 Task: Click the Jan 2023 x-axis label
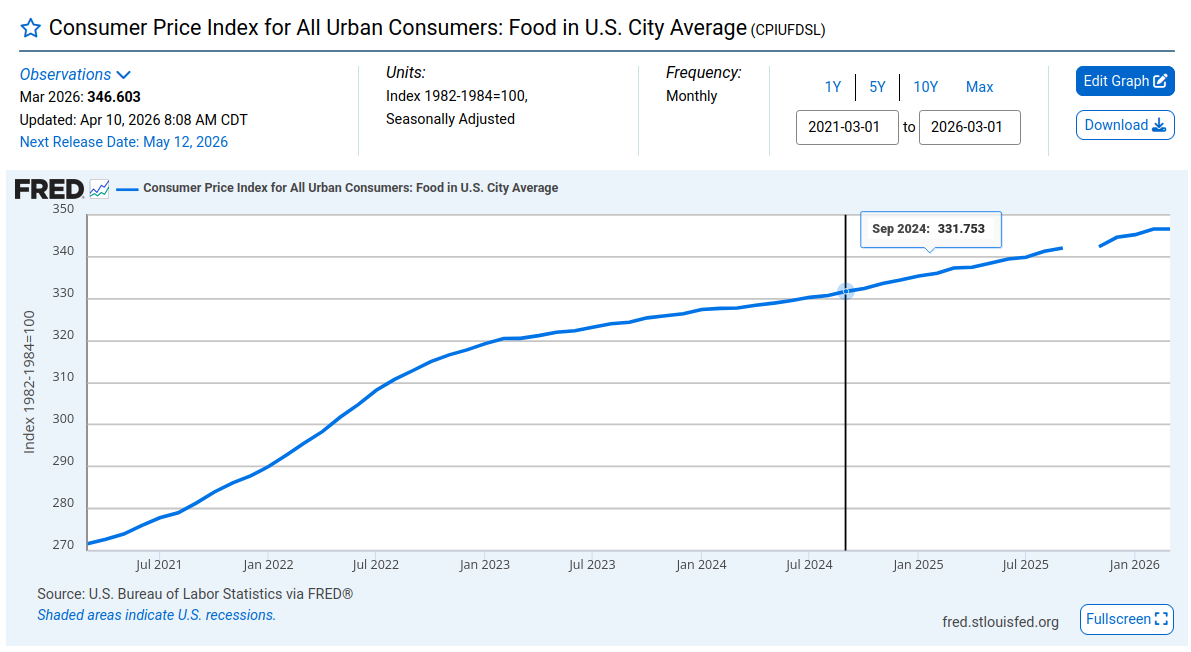pyautogui.click(x=485, y=565)
